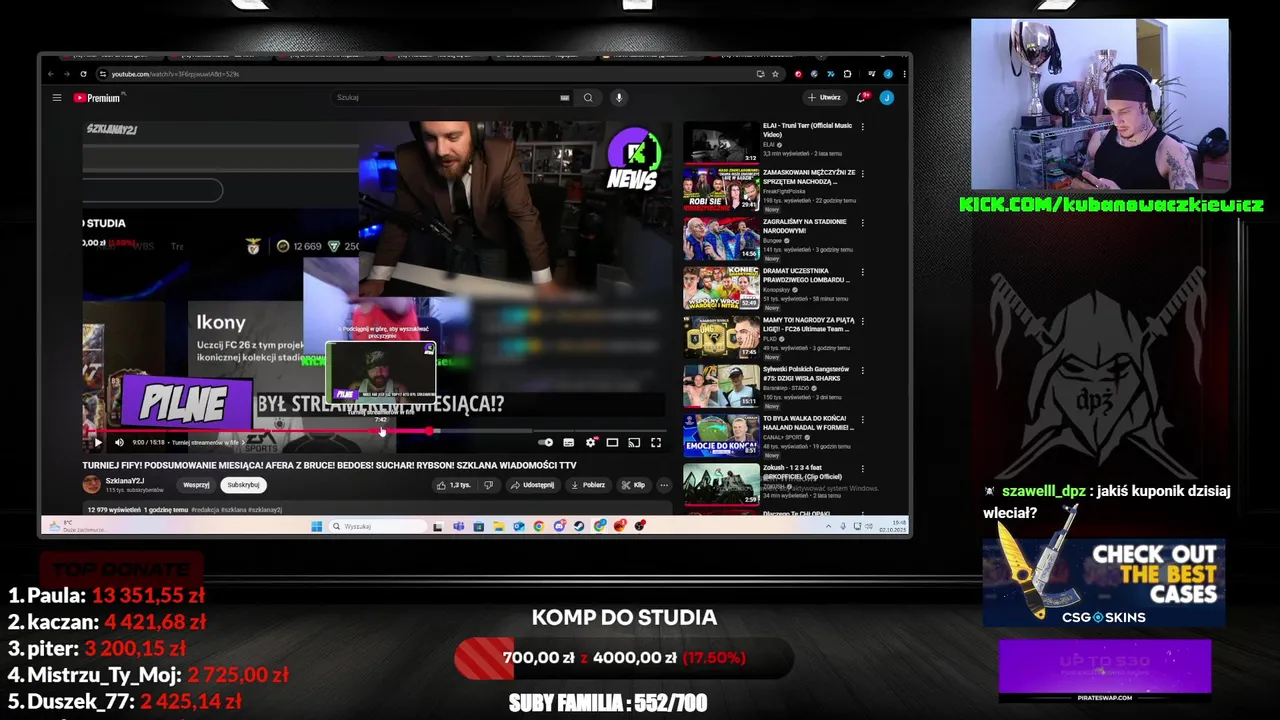Image resolution: width=1280 pixels, height=720 pixels.
Task: Click the PirateSwap purple banner
Action: [1105, 672]
